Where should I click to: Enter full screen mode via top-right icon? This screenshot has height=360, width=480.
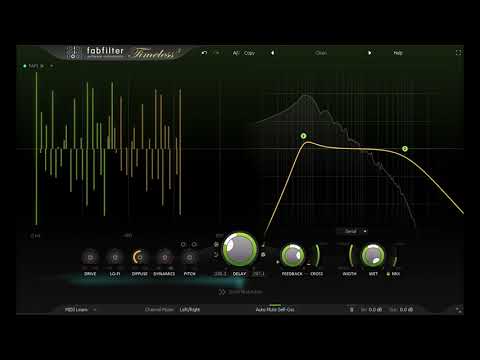coord(459,53)
